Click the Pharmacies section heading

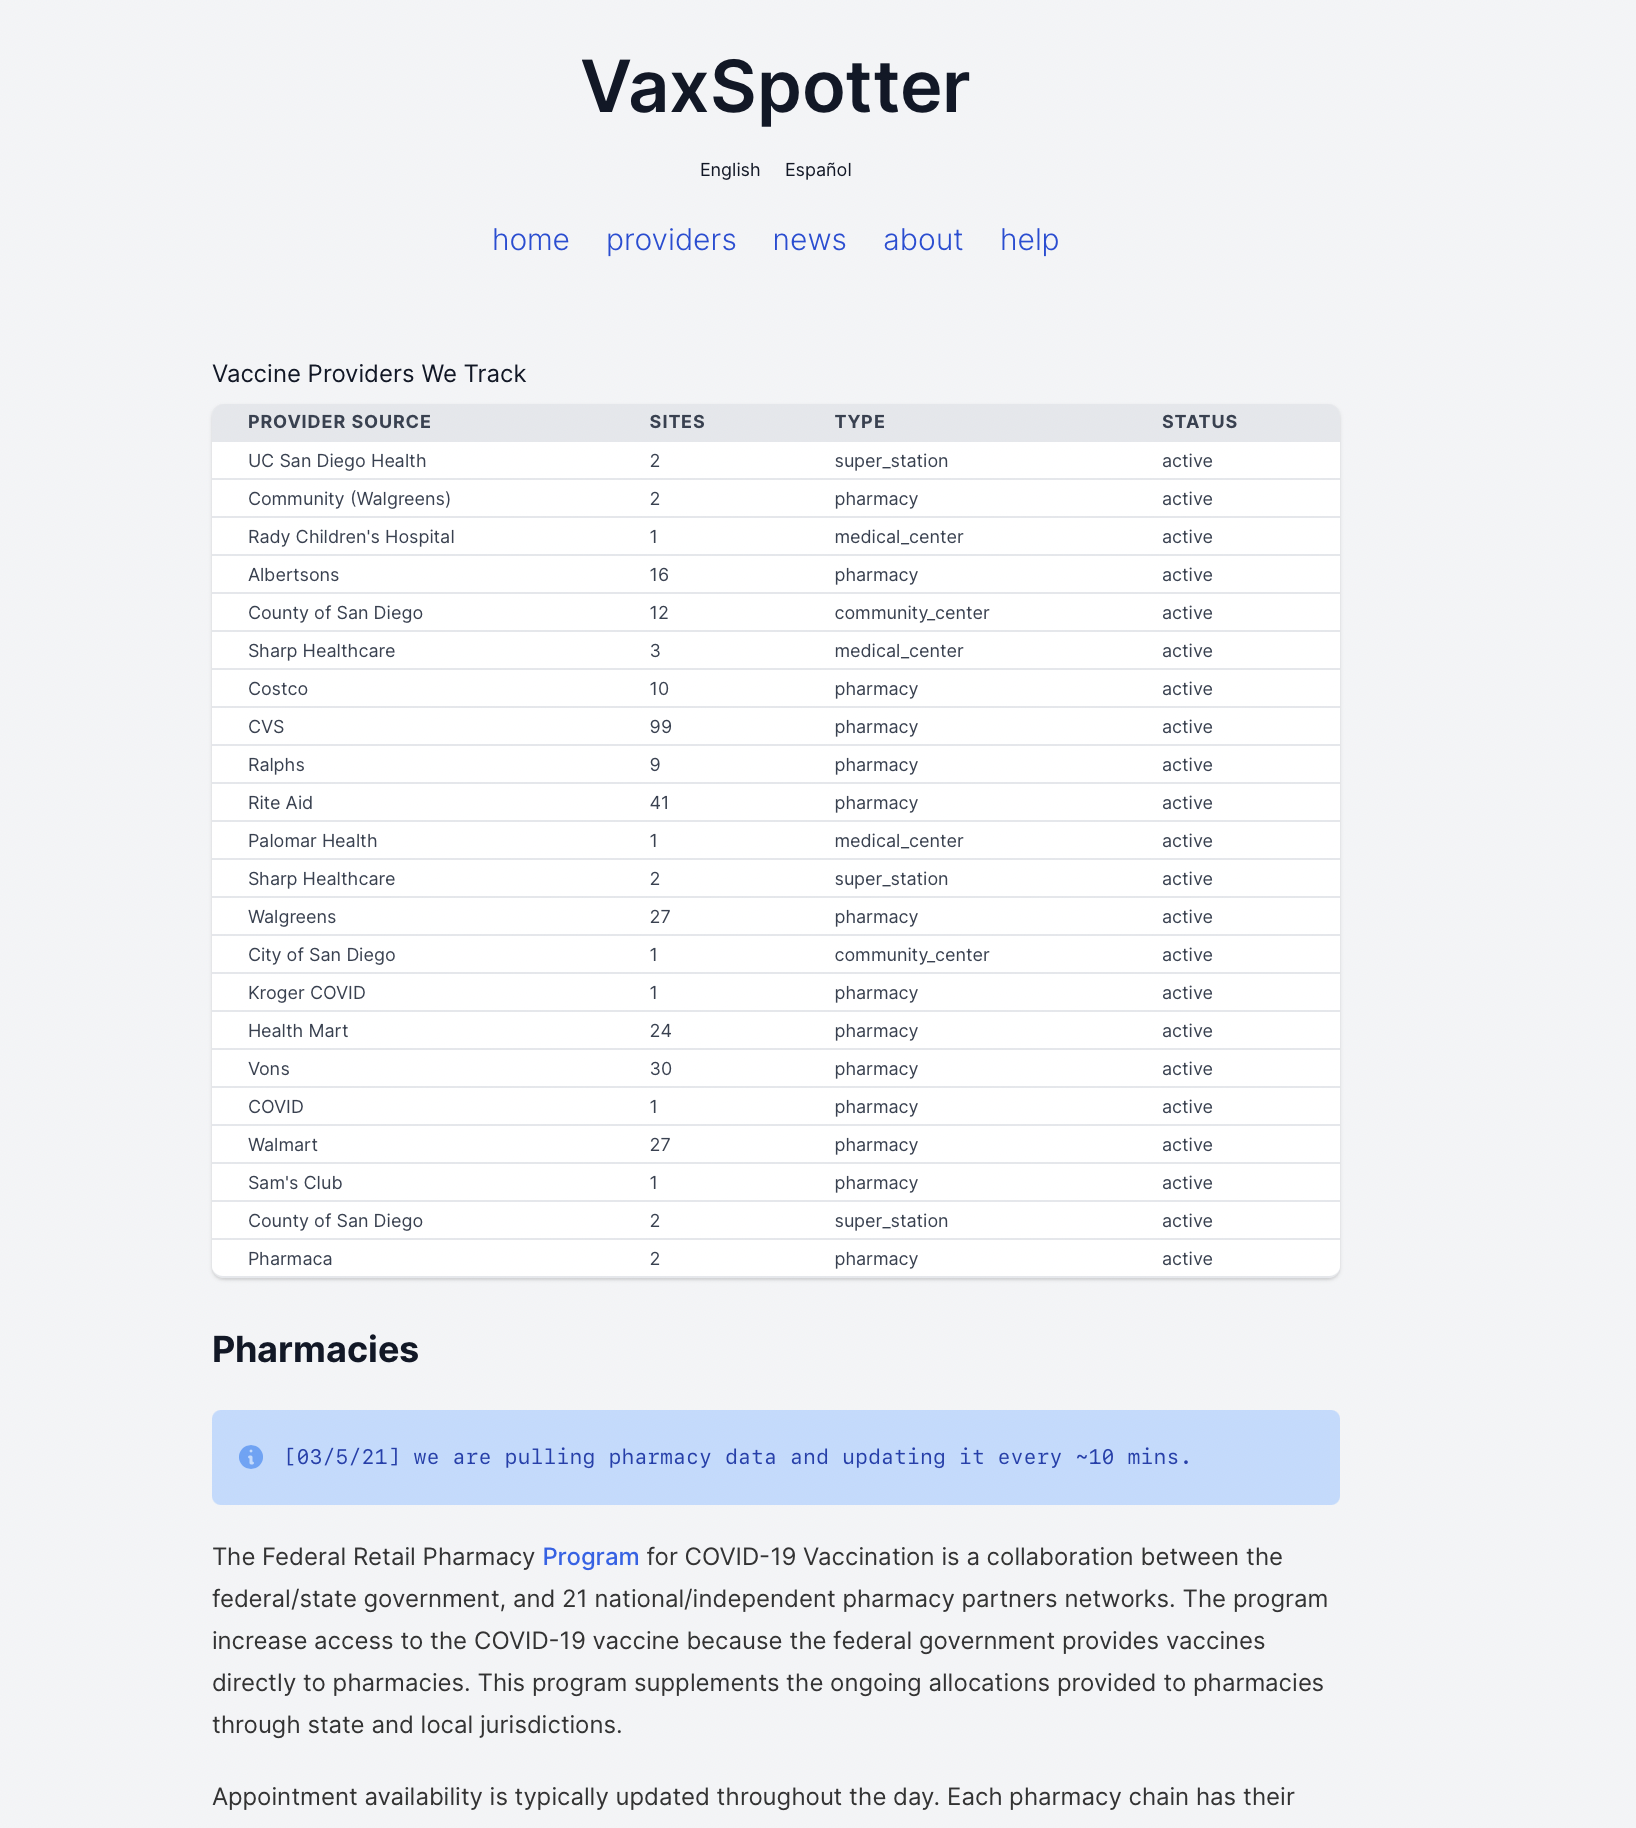click(x=315, y=1350)
